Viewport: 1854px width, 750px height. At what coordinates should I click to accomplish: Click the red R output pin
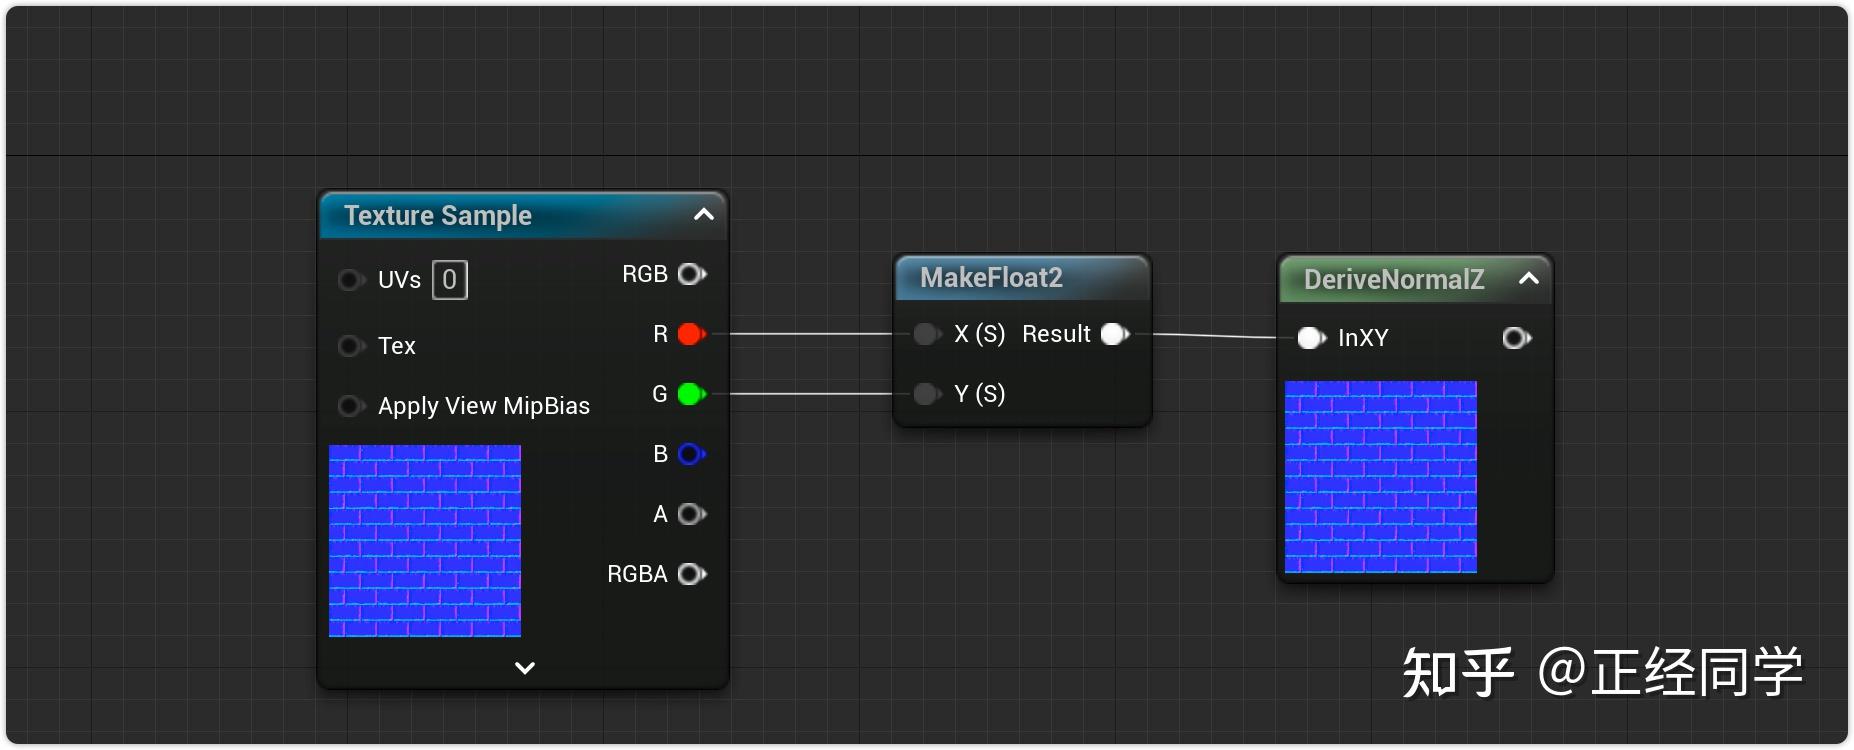pos(691,334)
